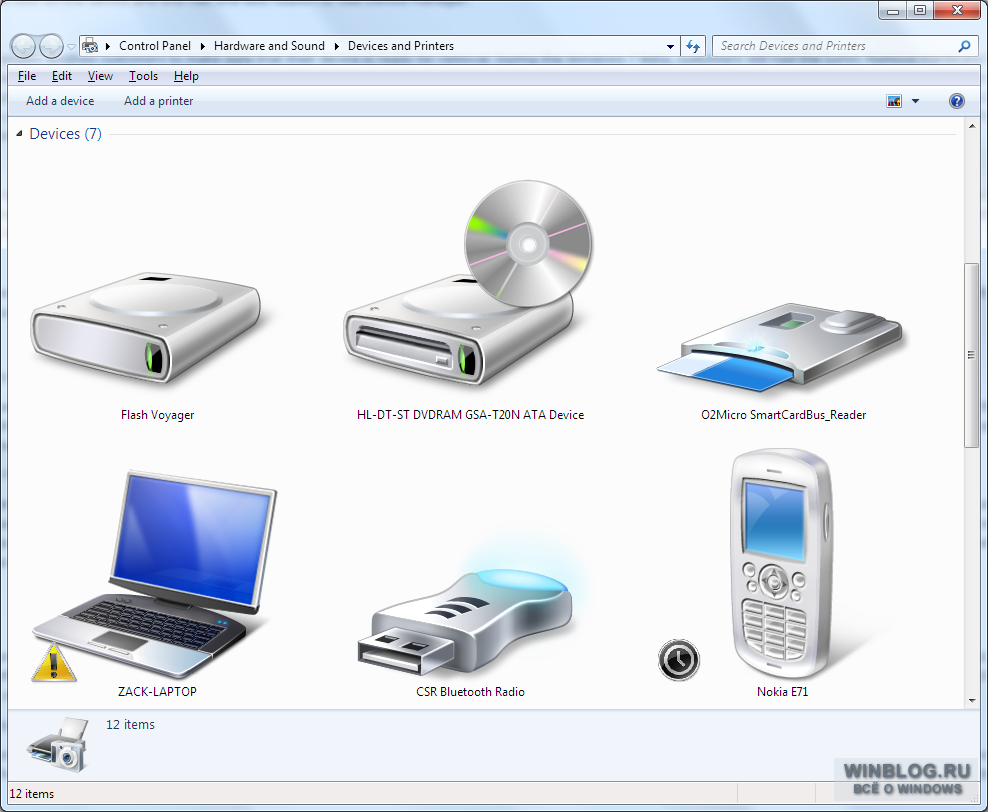Select the O2Micro SmartCardBus Reader icon
988x812 pixels.
click(780, 347)
